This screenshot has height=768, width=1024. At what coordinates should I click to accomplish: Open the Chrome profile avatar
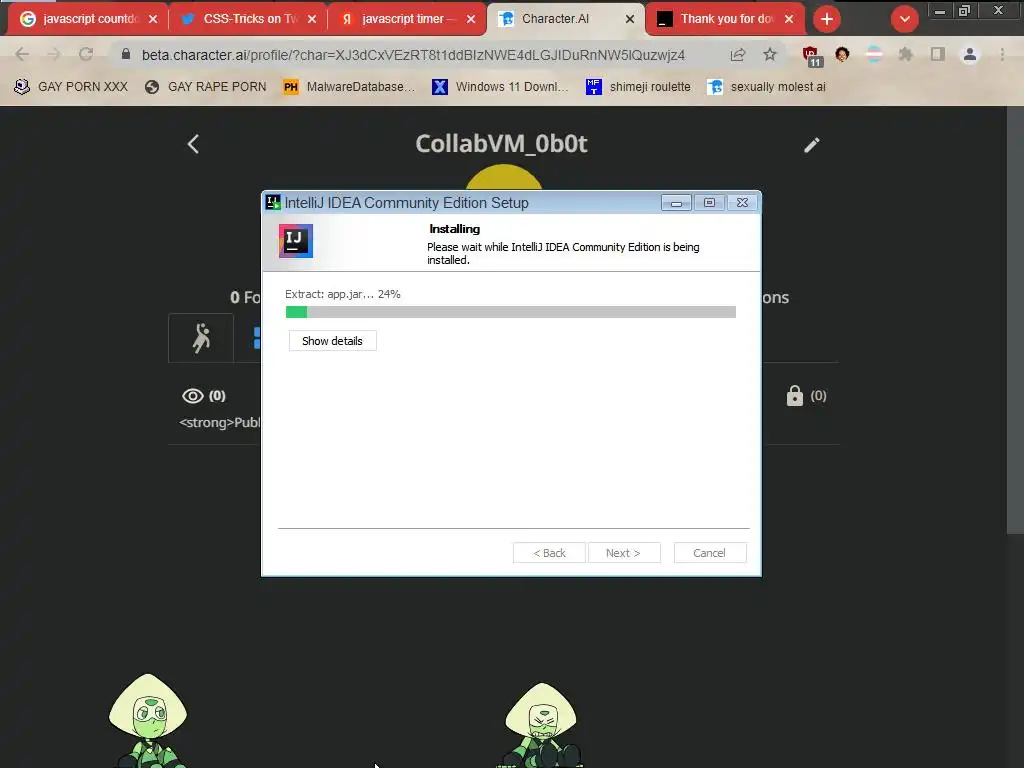tap(970, 55)
